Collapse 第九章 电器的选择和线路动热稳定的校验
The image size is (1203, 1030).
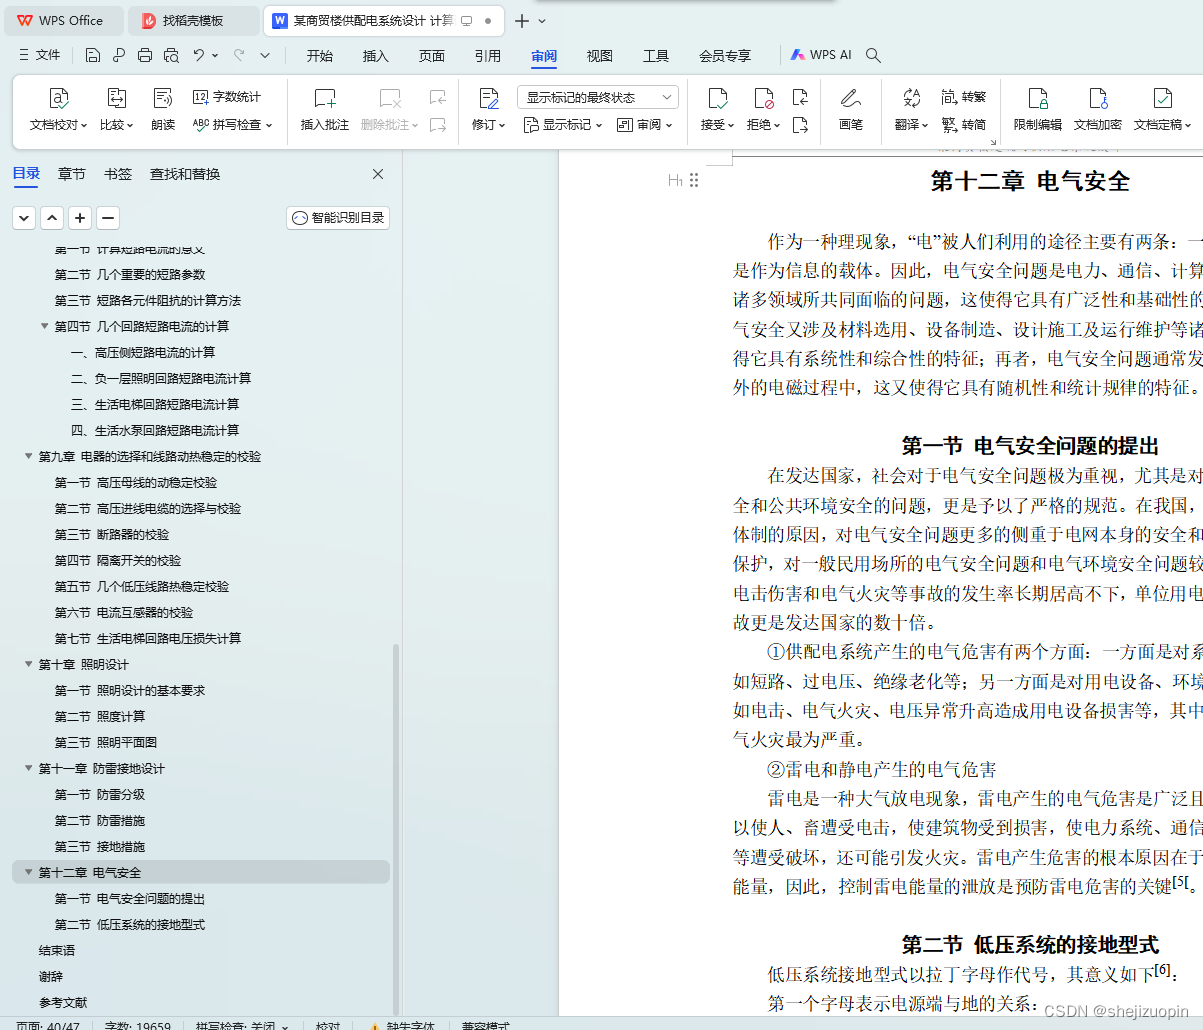[x=29, y=456]
